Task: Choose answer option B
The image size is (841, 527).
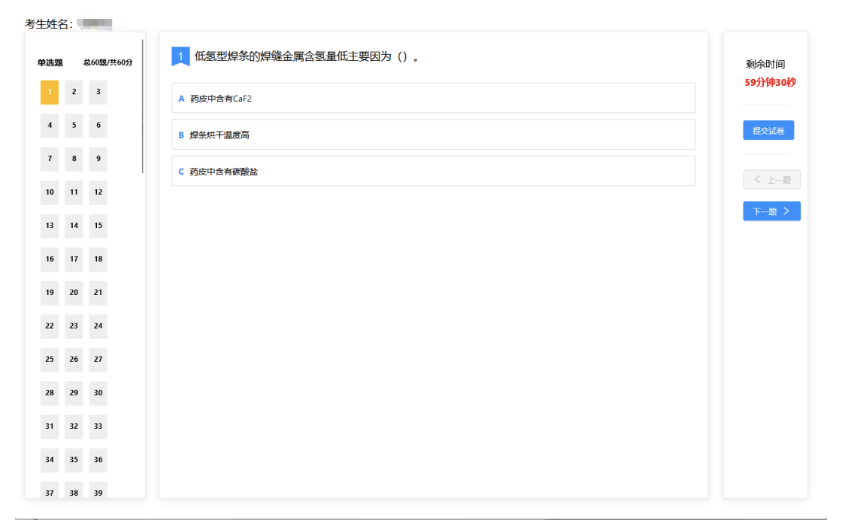Action: (x=432, y=135)
